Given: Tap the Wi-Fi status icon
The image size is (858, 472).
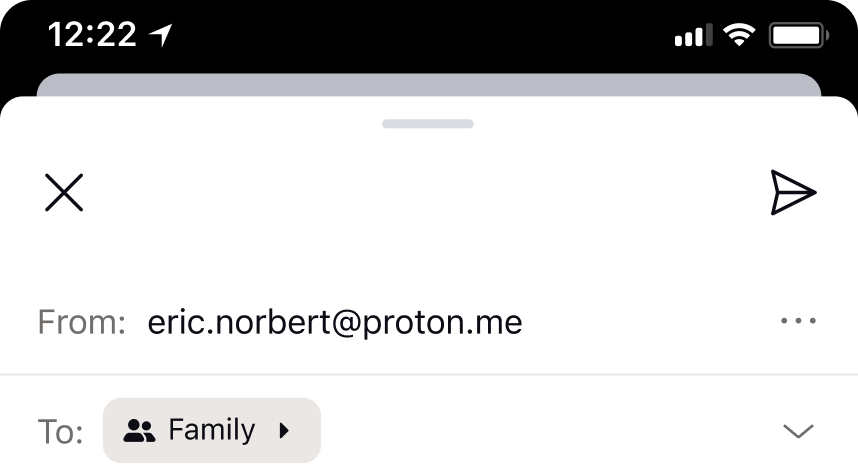Looking at the screenshot, I should (x=739, y=35).
